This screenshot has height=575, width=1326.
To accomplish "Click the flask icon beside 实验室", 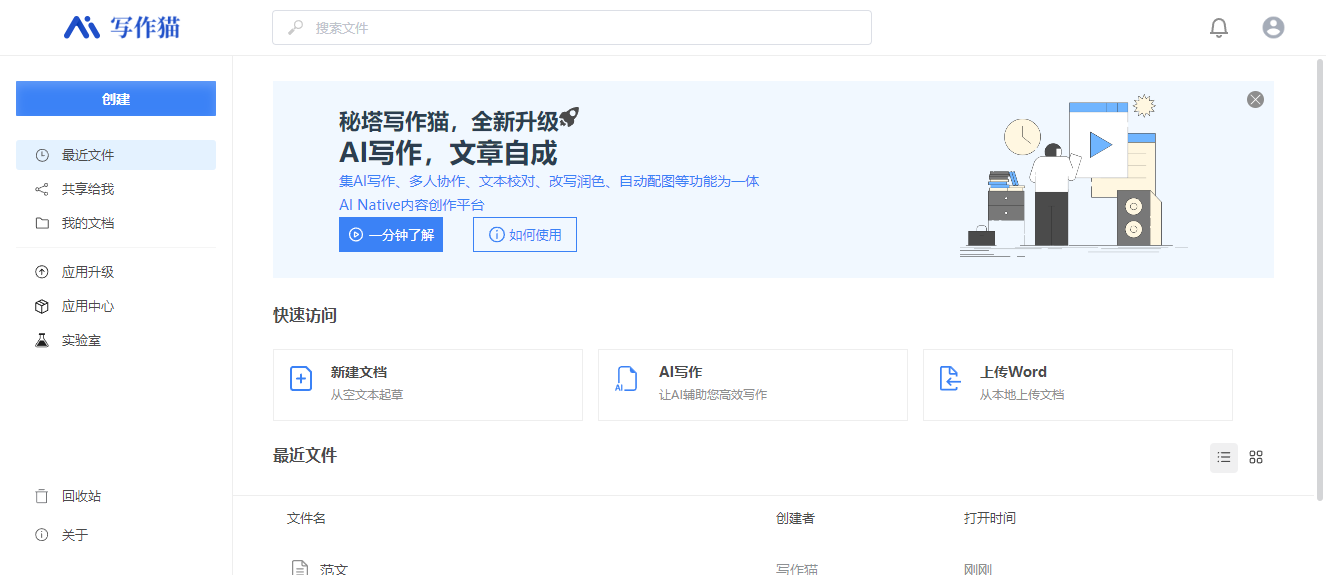I will click(42, 340).
